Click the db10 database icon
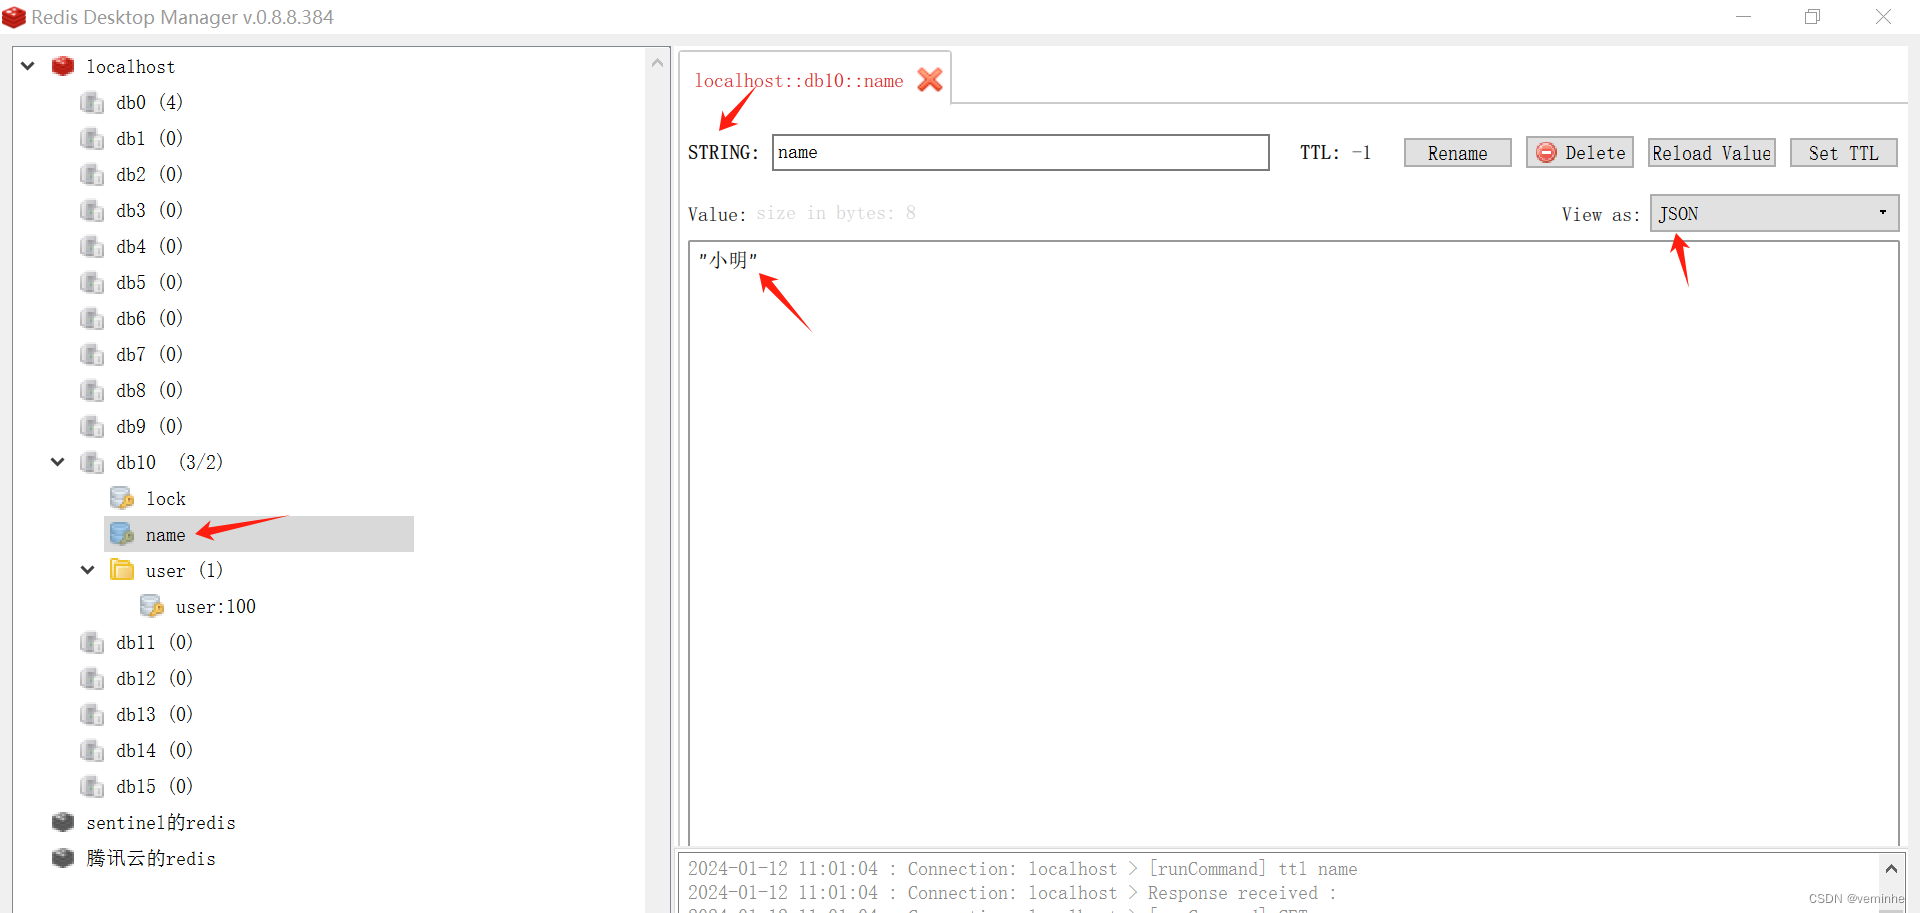 pyautogui.click(x=92, y=462)
